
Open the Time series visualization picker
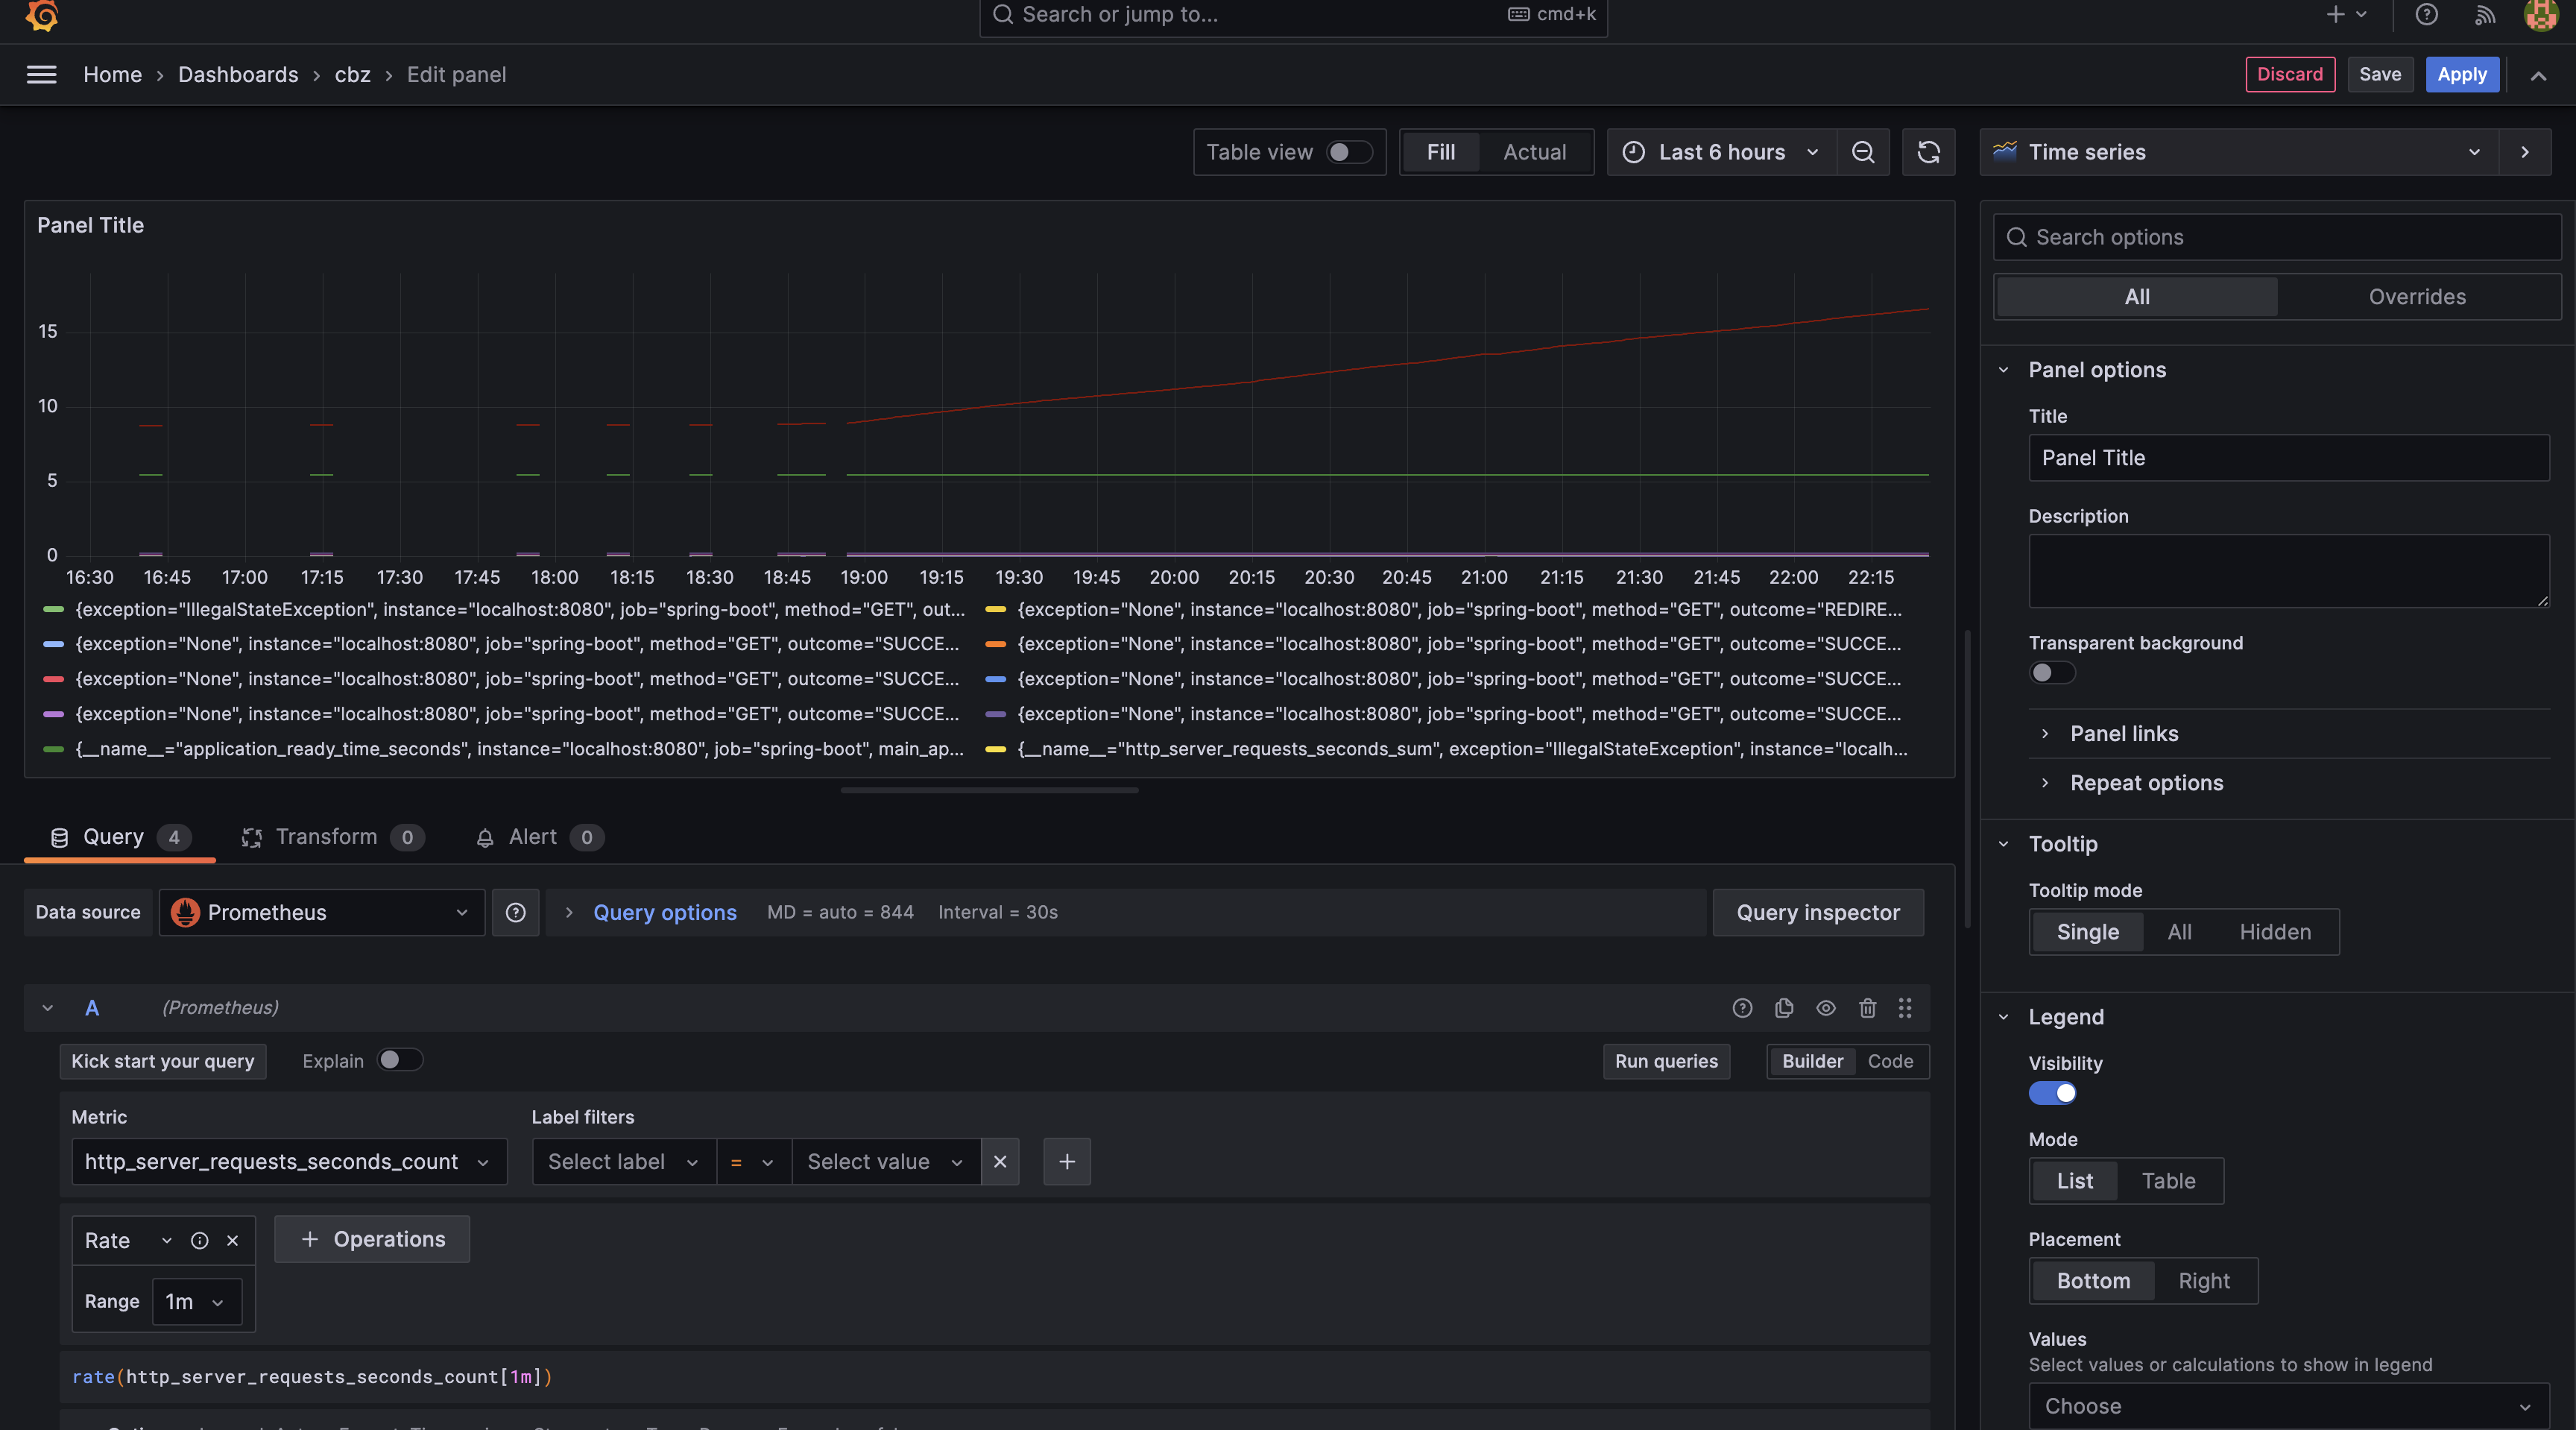point(2239,152)
